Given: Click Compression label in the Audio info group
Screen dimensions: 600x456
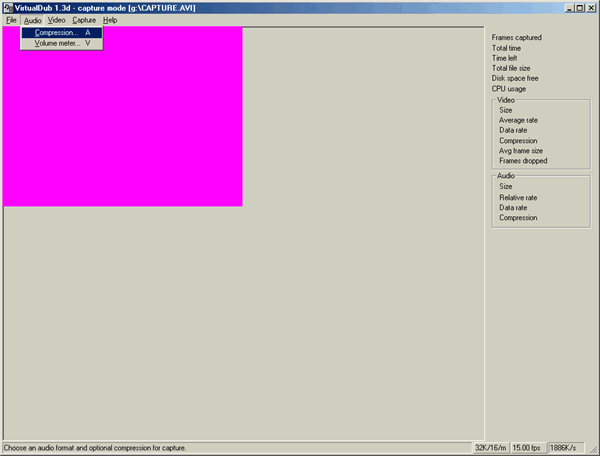Looking at the screenshot, I should click(518, 218).
